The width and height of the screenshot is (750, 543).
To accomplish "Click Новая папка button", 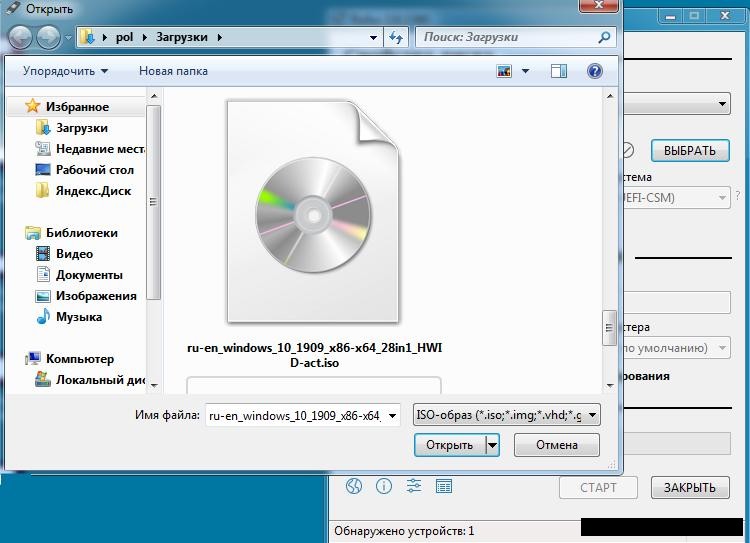I will click(173, 71).
